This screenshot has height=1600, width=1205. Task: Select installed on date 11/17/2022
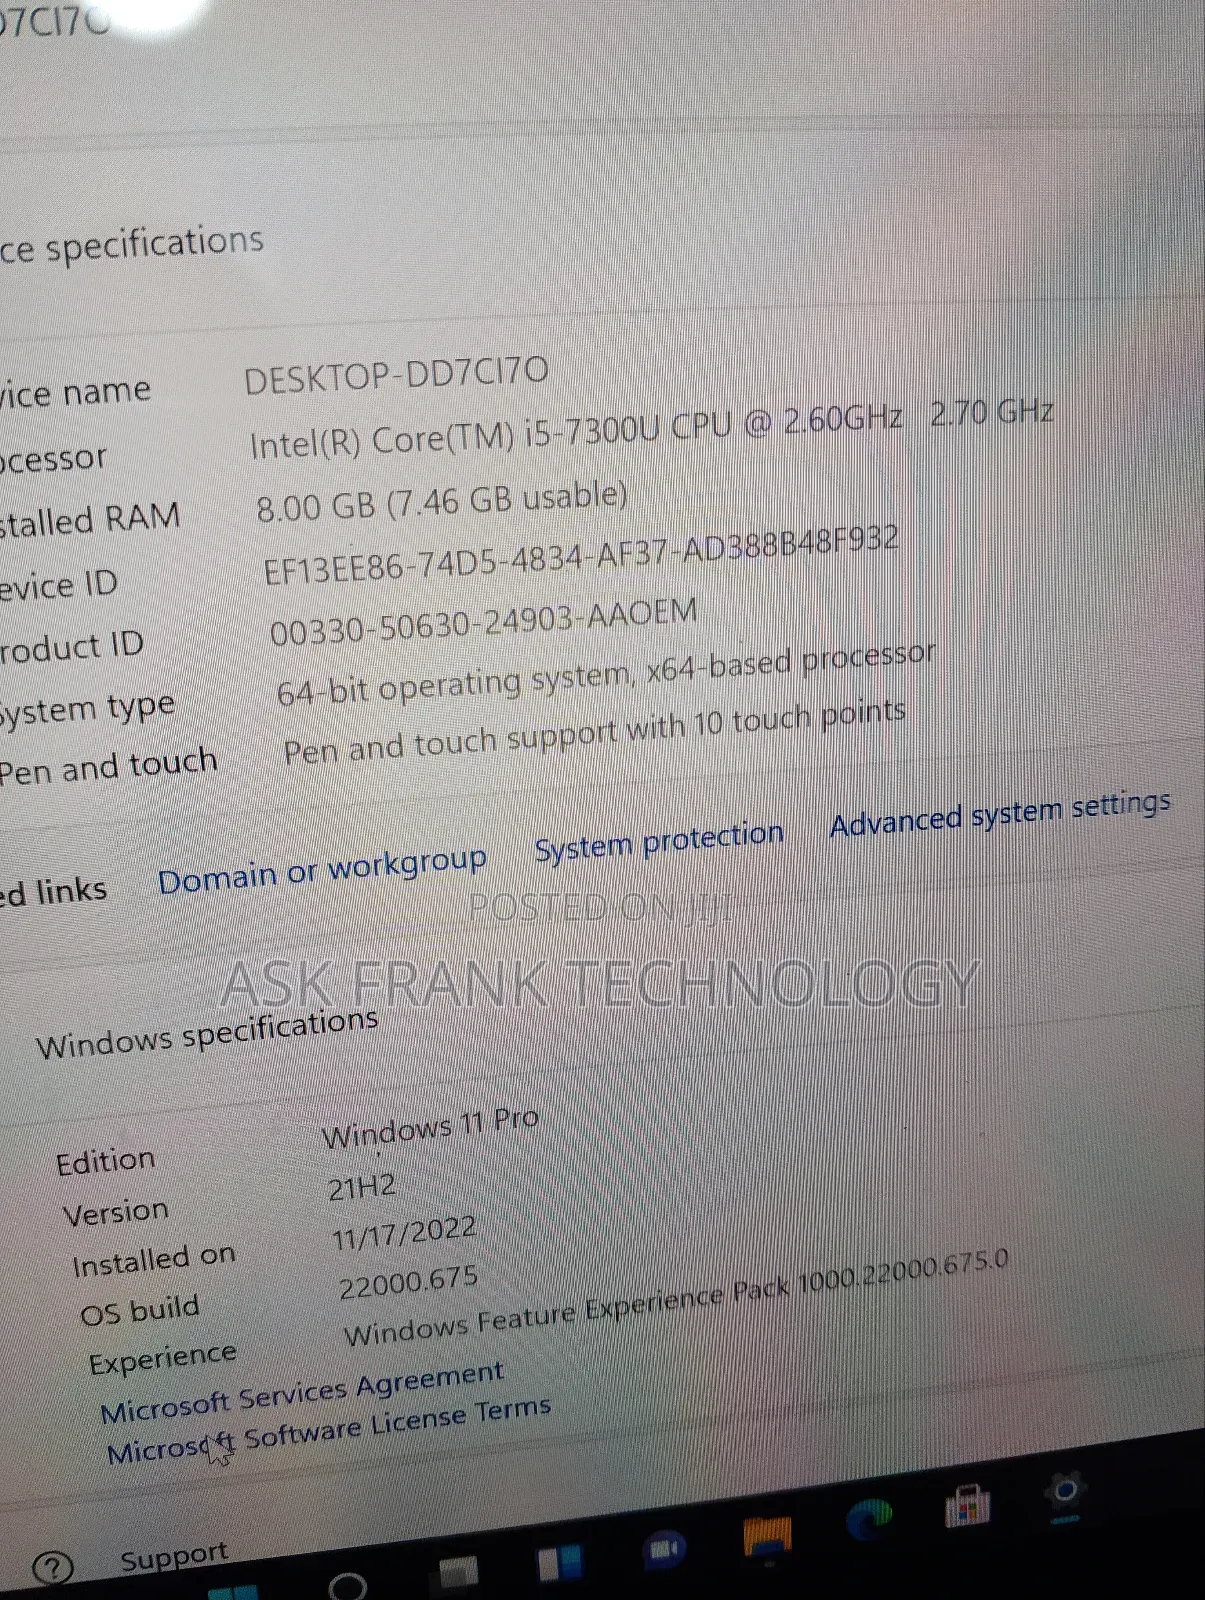click(404, 1233)
